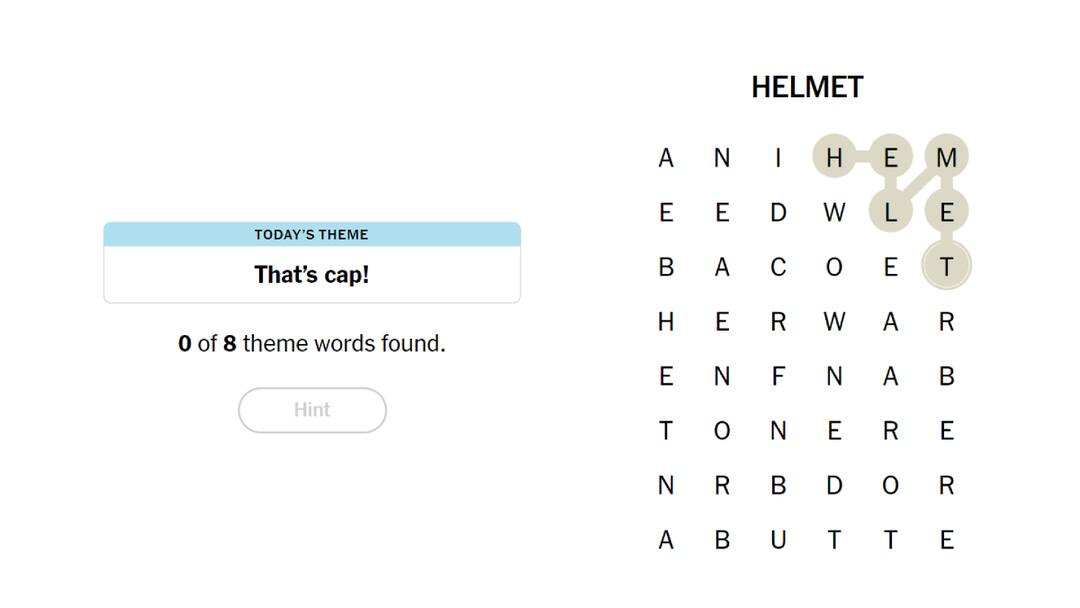Select the letter D in the second row
The image size is (1080, 608).
click(x=777, y=212)
